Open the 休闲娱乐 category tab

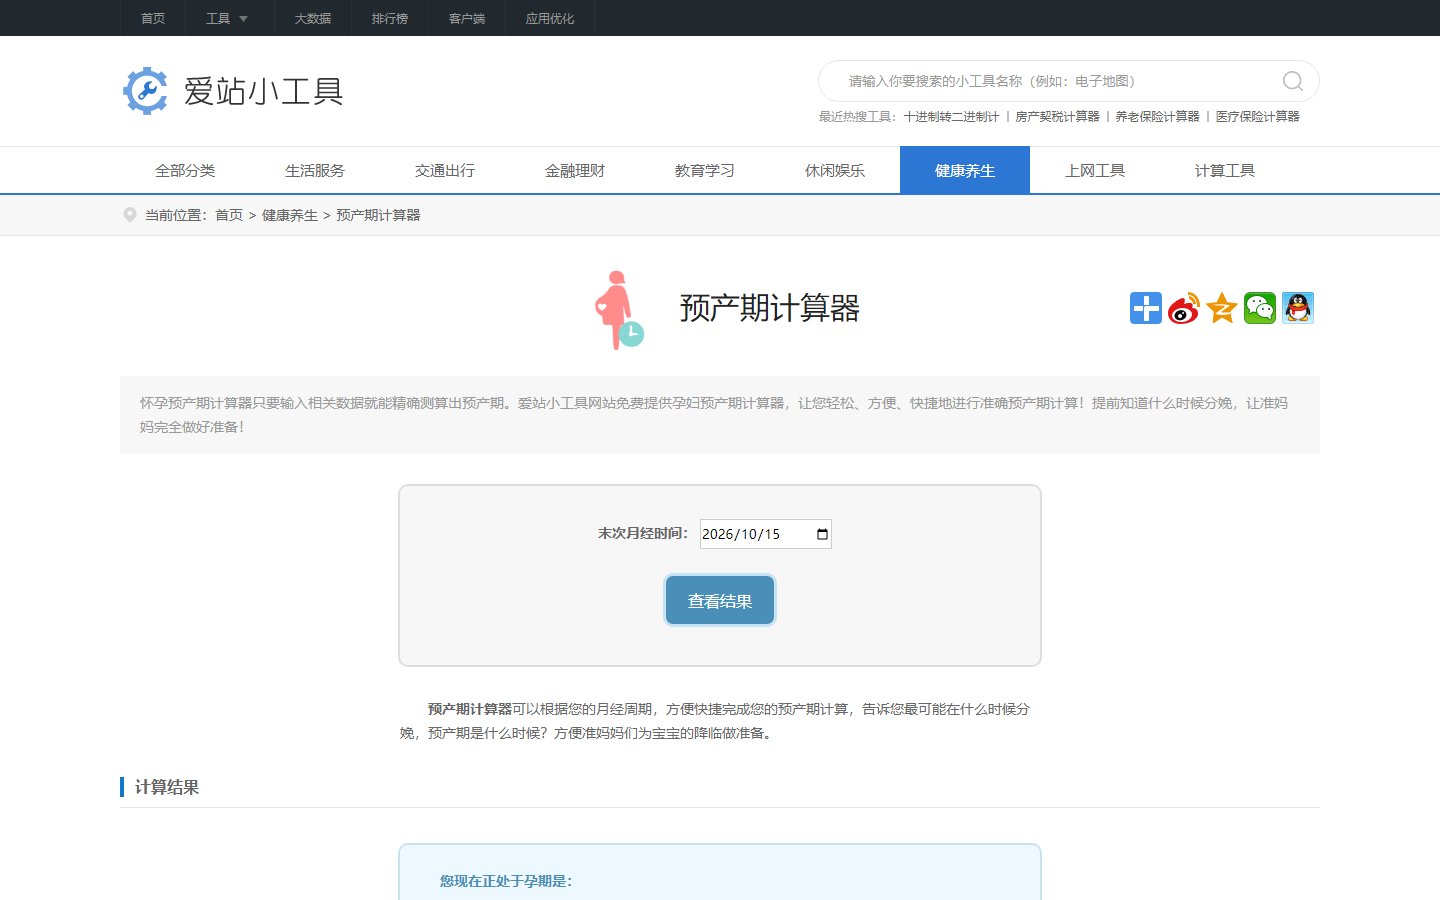click(835, 170)
